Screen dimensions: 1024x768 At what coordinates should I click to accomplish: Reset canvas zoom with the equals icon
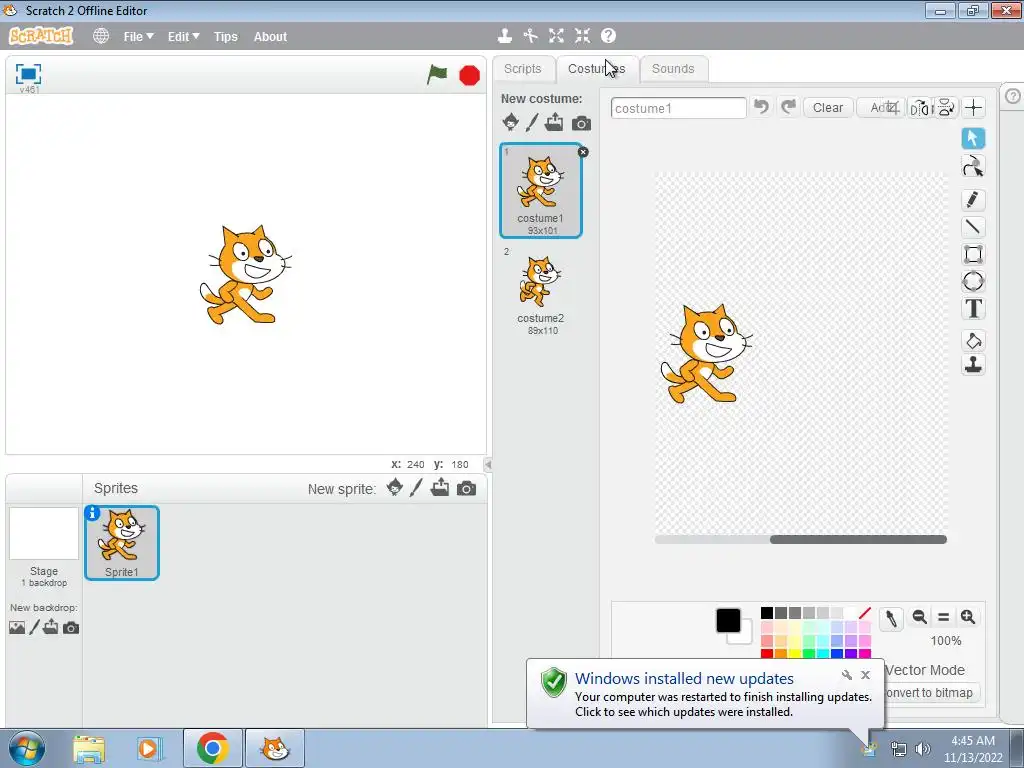(944, 617)
